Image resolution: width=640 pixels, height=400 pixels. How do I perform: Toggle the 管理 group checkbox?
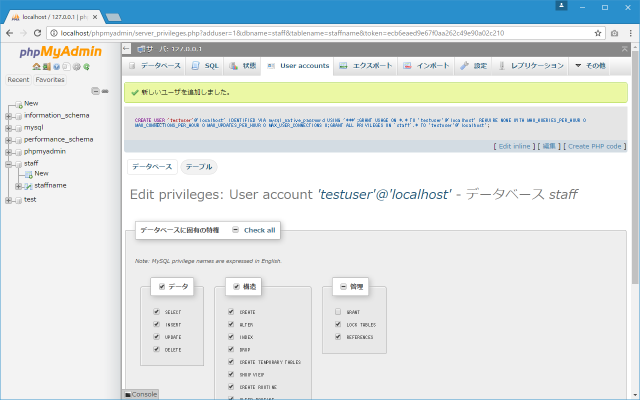click(x=343, y=287)
